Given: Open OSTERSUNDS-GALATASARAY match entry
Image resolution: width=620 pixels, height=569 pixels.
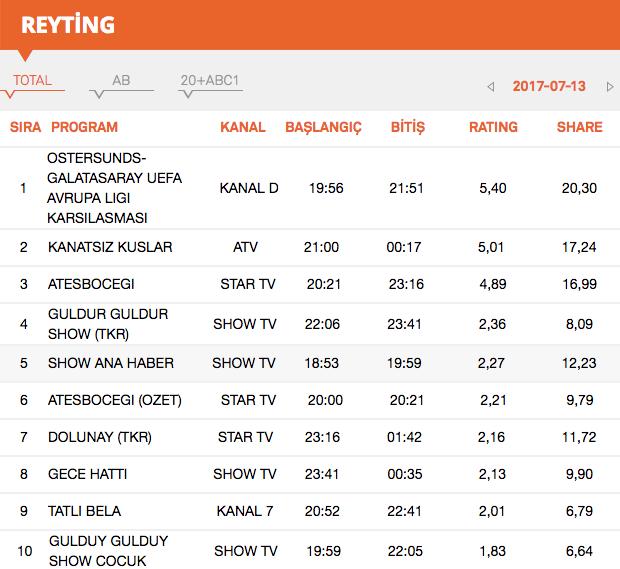Looking at the screenshot, I should pyautogui.click(x=310, y=188).
